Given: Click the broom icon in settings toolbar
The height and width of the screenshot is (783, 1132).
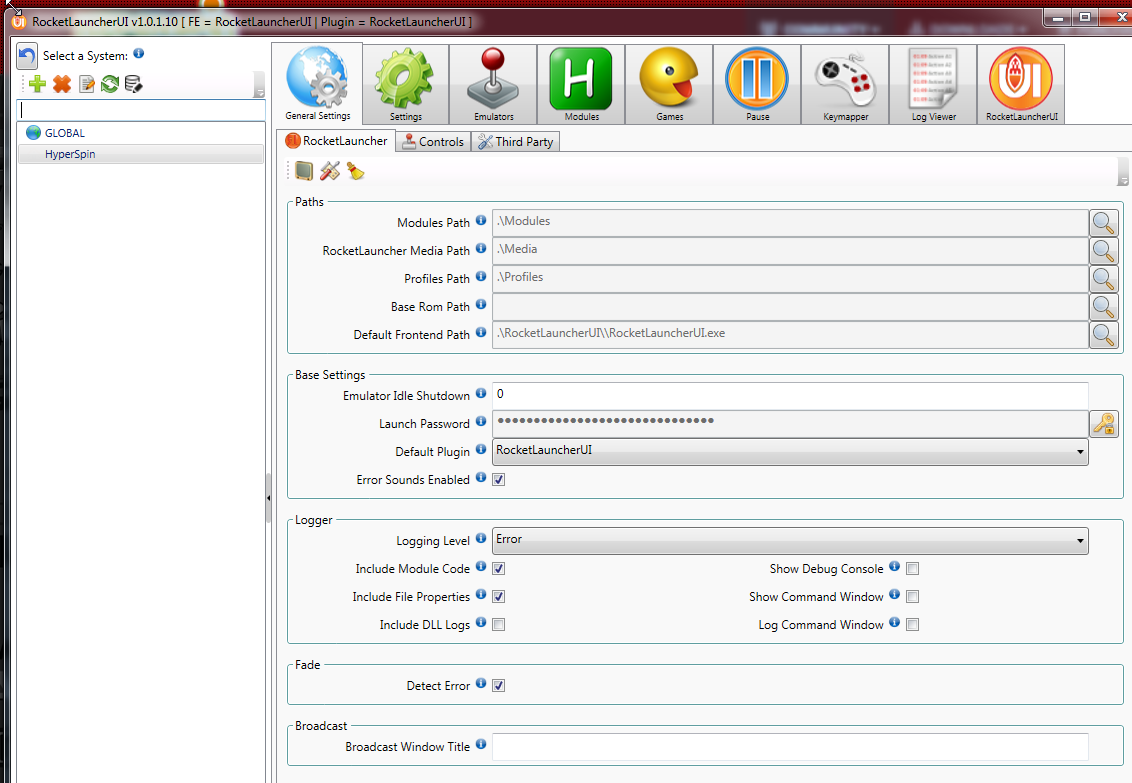Looking at the screenshot, I should 355,172.
